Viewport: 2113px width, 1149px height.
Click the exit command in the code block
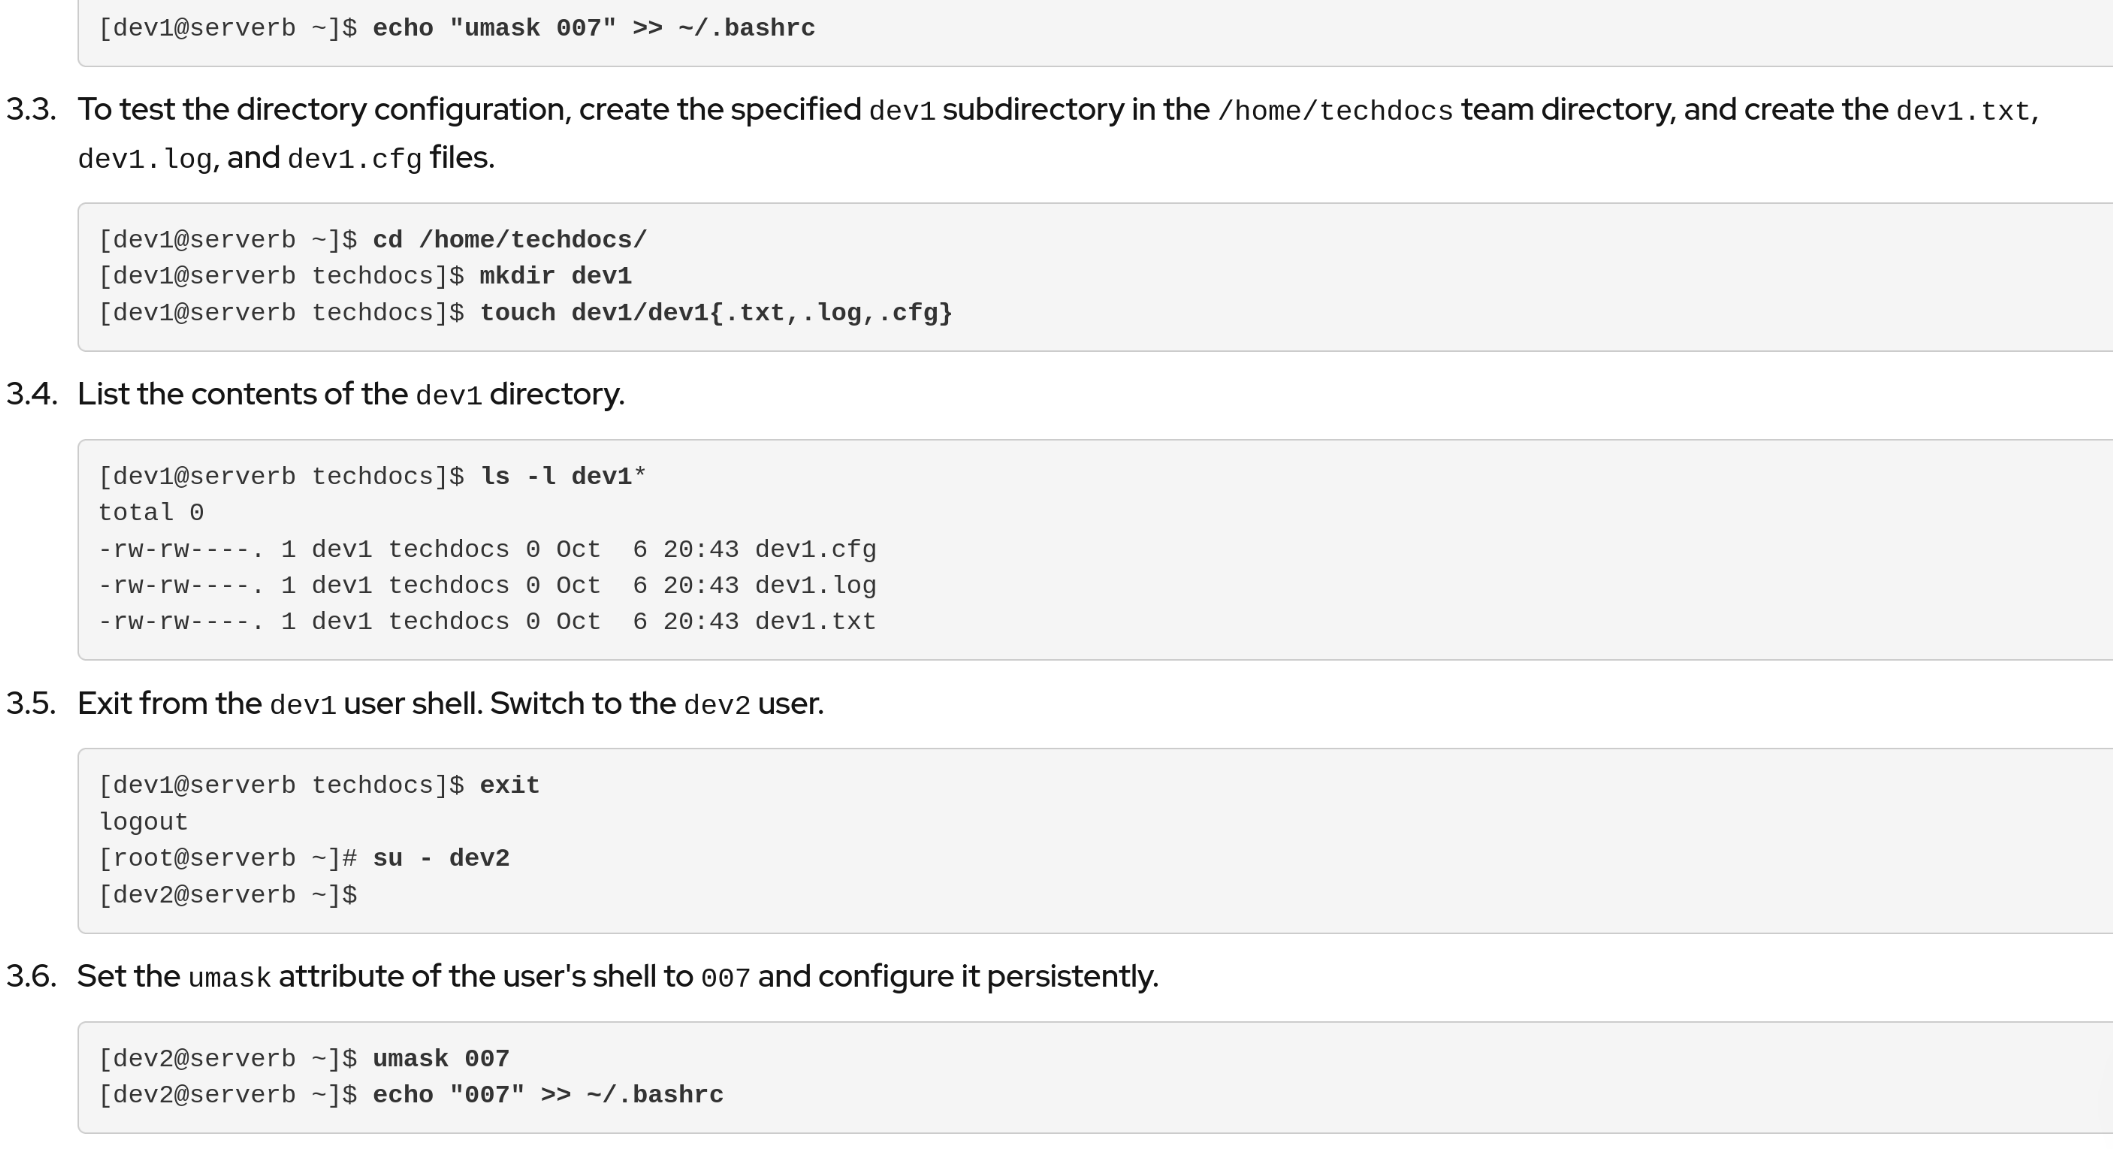click(x=509, y=786)
